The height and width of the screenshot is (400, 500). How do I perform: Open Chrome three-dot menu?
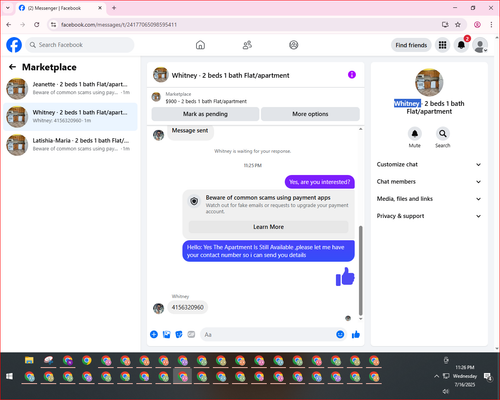coord(491,25)
